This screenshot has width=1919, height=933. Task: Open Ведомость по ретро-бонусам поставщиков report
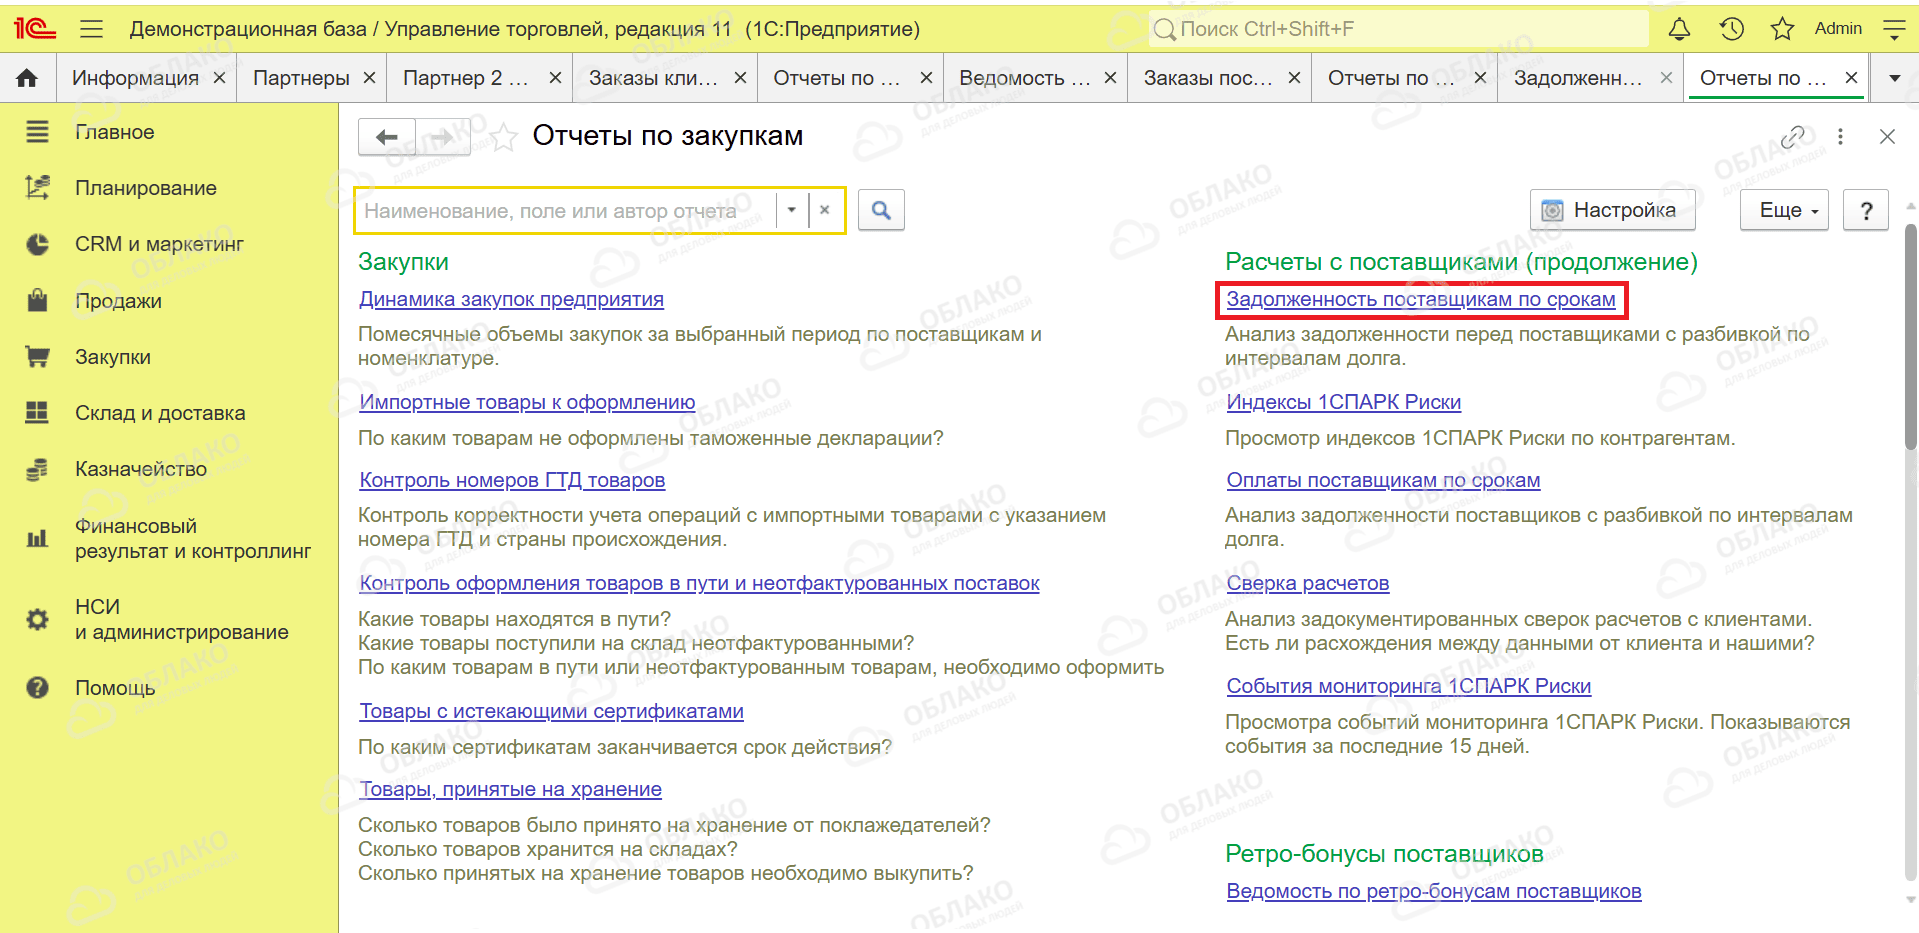[x=1433, y=891]
